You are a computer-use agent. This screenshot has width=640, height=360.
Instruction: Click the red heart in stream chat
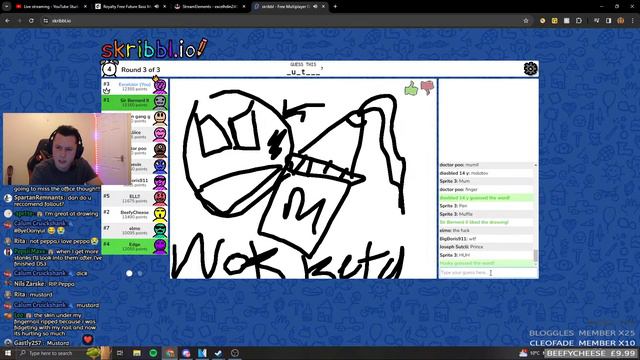88,339
